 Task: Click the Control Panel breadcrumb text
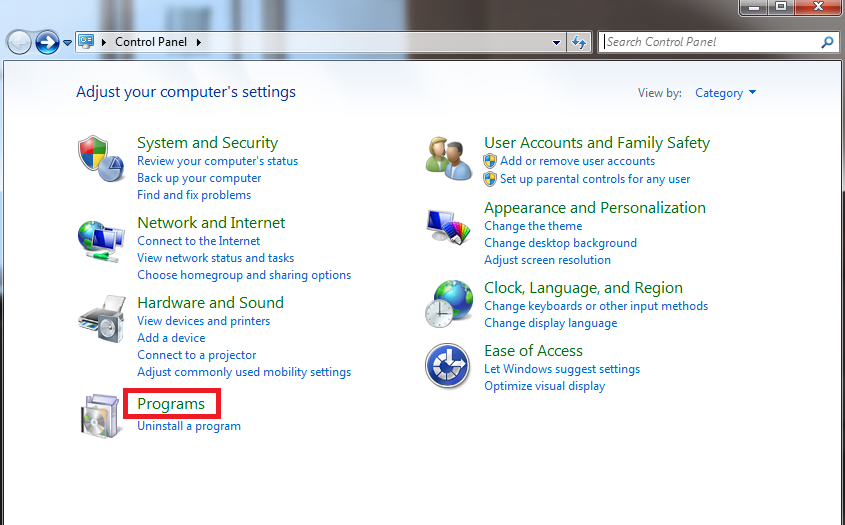tap(151, 42)
